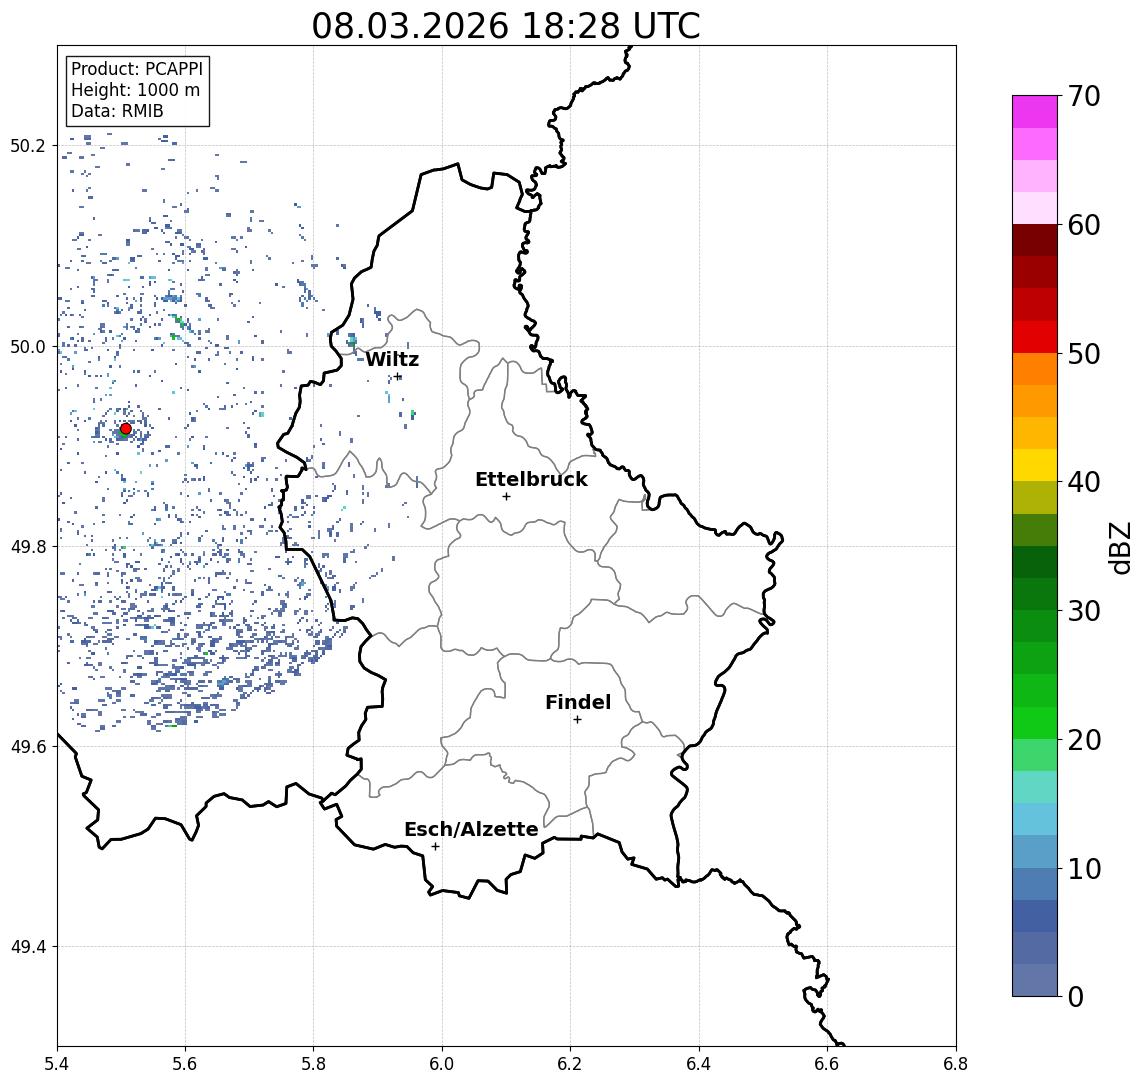Click the longitude label 5.4

[57, 1064]
